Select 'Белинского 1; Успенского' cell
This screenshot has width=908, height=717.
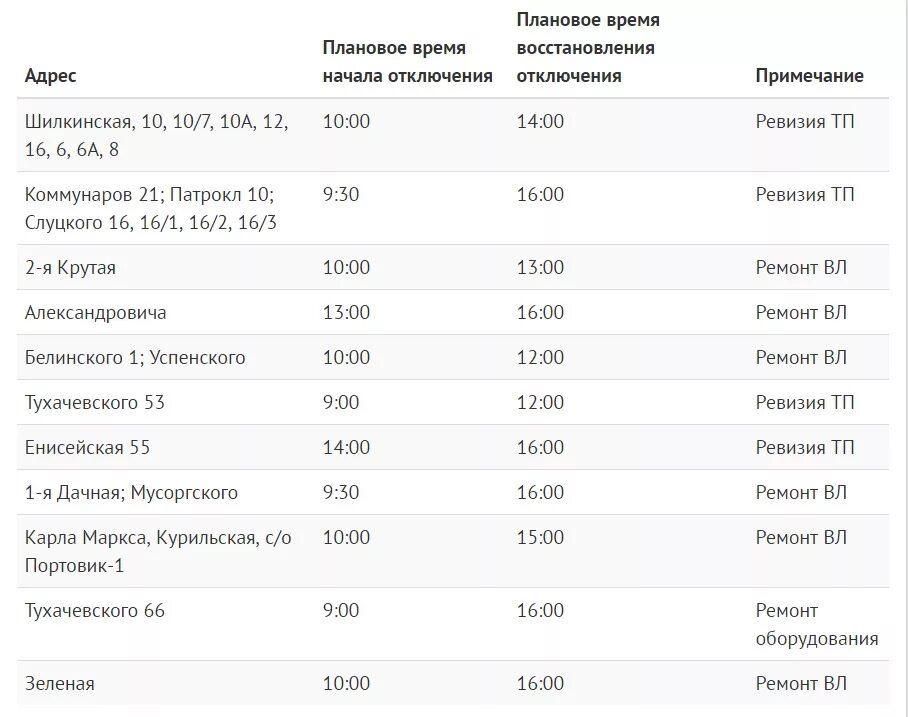pos(135,357)
